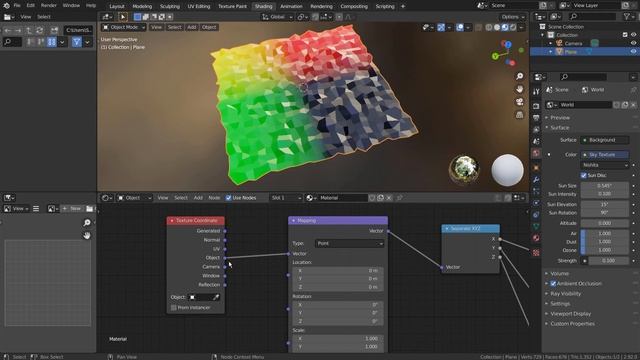This screenshot has width=640, height=360.
Task: Select wireframe viewport shading icon
Action: 489,27
